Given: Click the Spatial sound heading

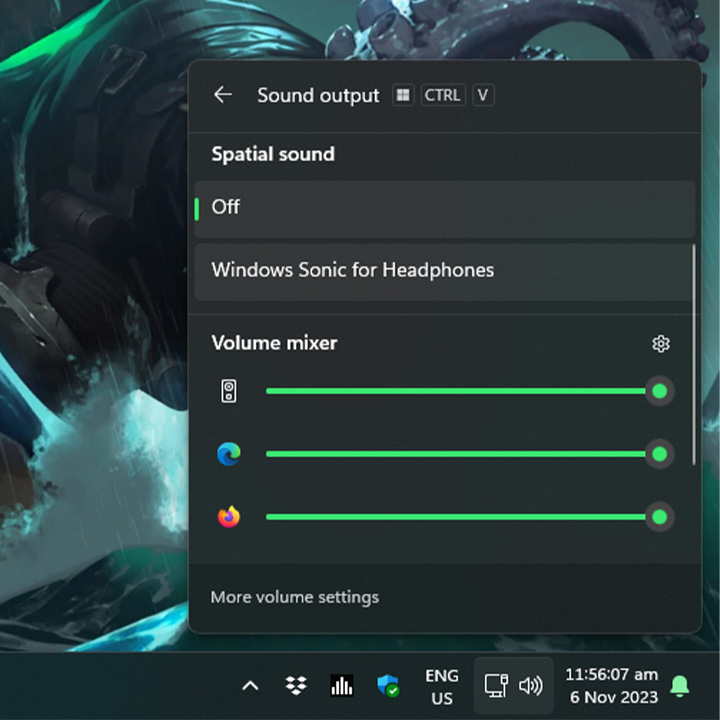Looking at the screenshot, I should pyautogui.click(x=273, y=154).
